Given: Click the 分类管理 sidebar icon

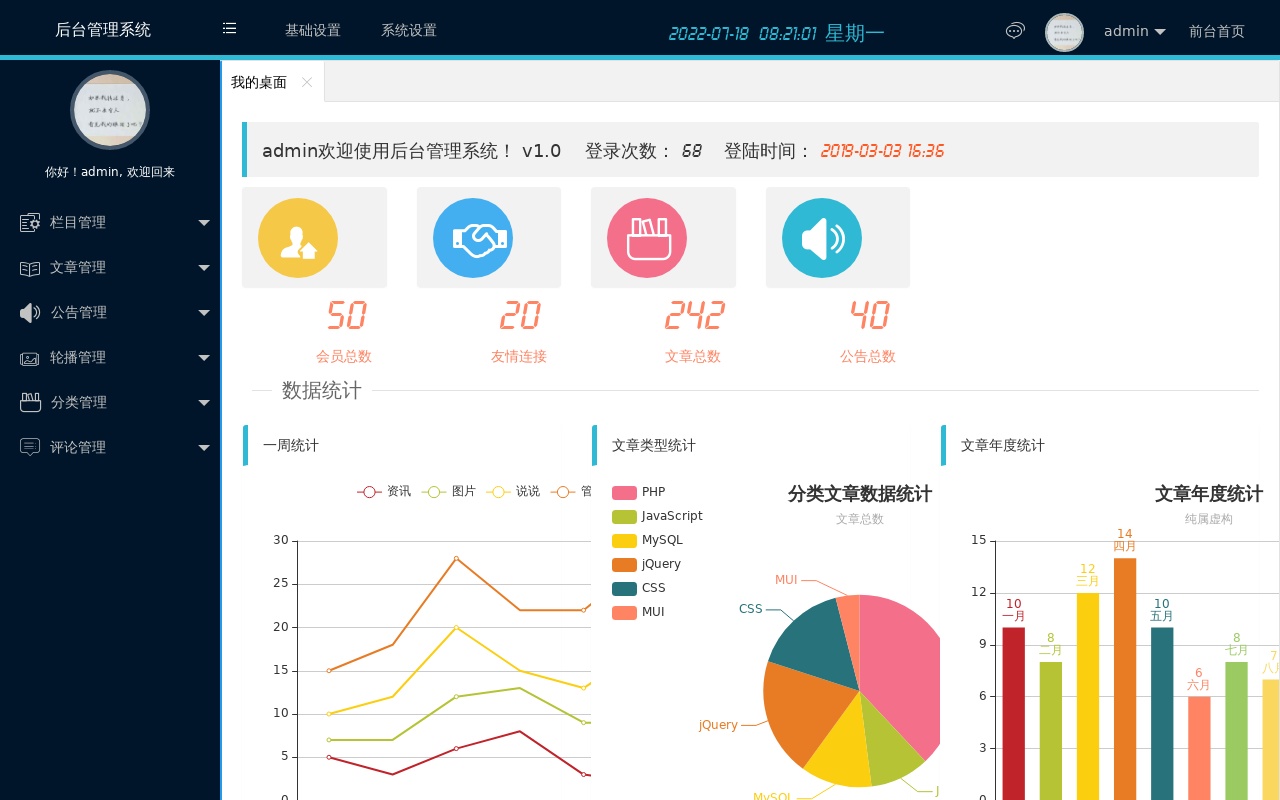Looking at the screenshot, I should click(30, 402).
